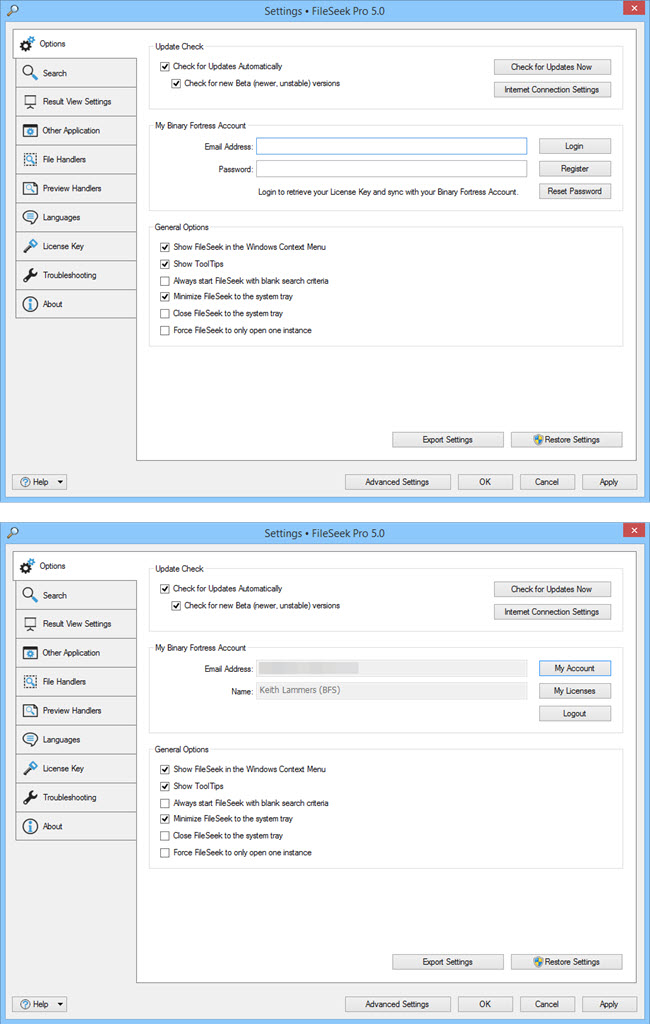Open Other Application icon tab in upper window
Image resolution: width=650 pixels, height=1024 pixels.
(x=30, y=131)
